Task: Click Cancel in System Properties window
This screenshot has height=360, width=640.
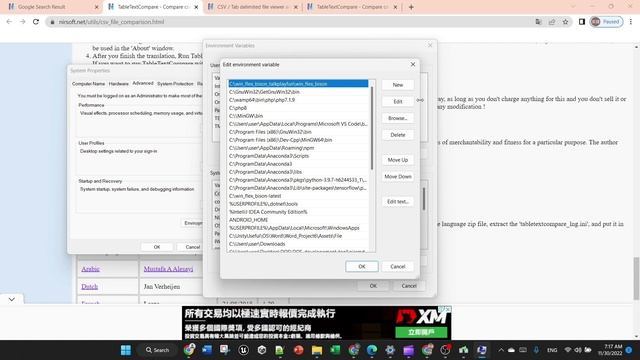Action: tap(192, 247)
